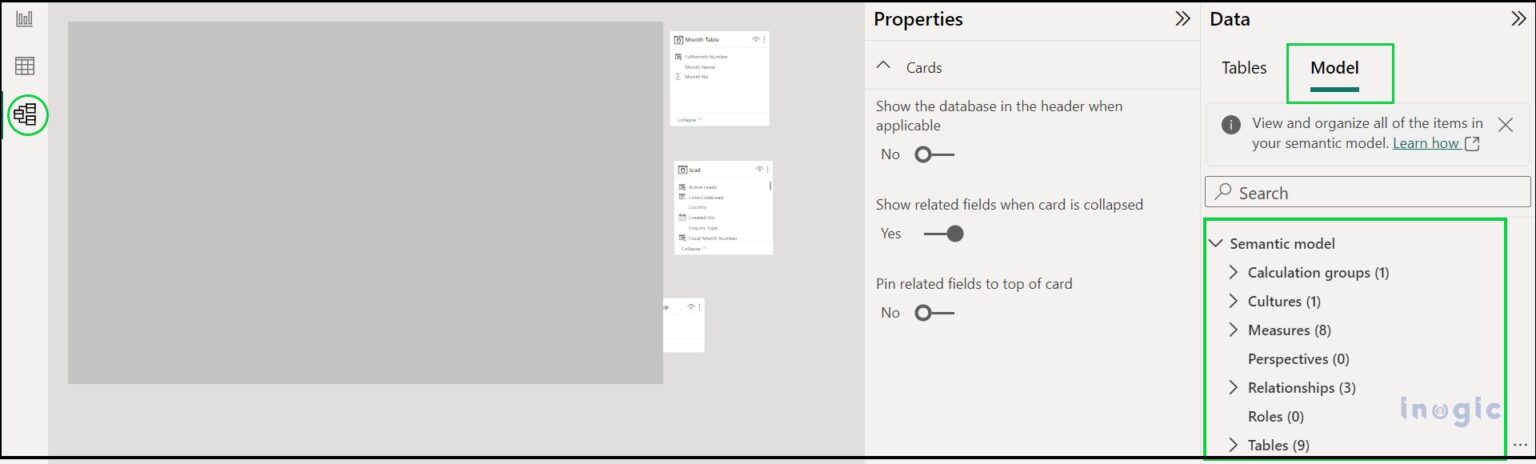Turn off show related fields when collapsed
The height and width of the screenshot is (464, 1536).
point(942,234)
